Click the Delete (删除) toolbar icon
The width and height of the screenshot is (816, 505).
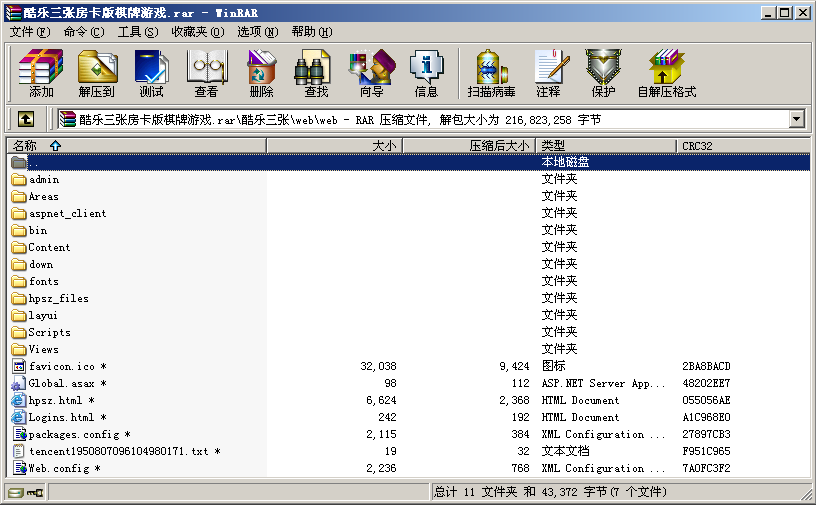(261, 73)
